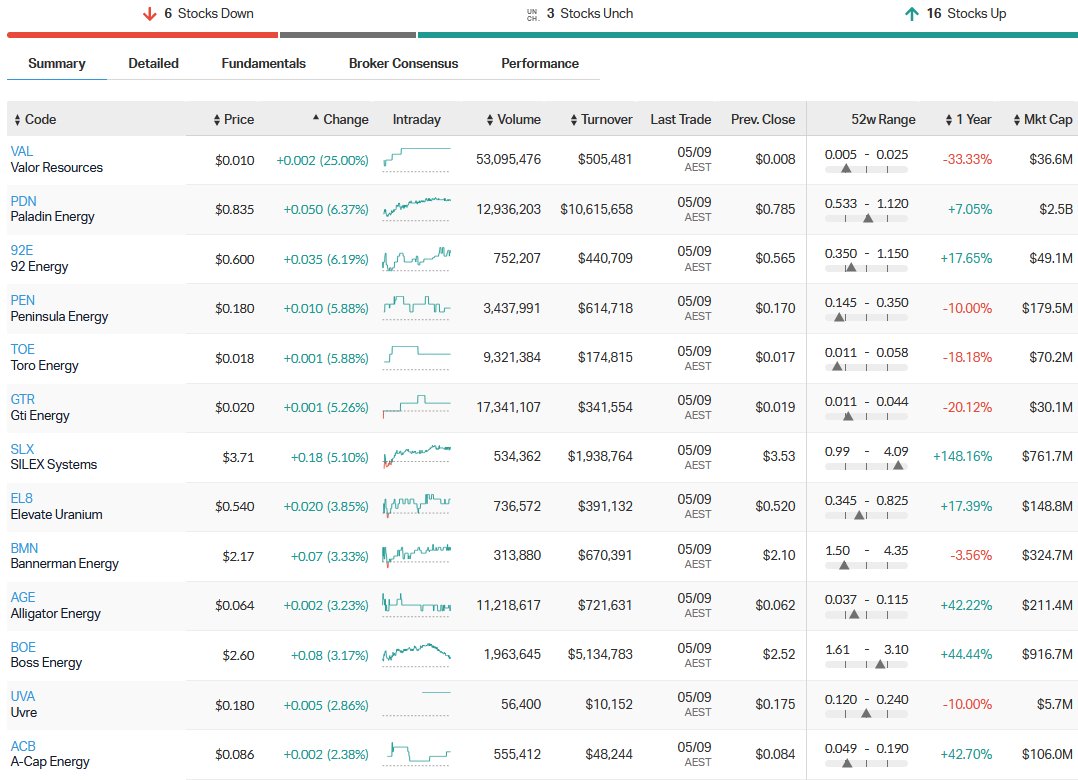This screenshot has width=1078, height=780.
Task: Click Paladin Energy intraday chart
Action: click(x=417, y=208)
